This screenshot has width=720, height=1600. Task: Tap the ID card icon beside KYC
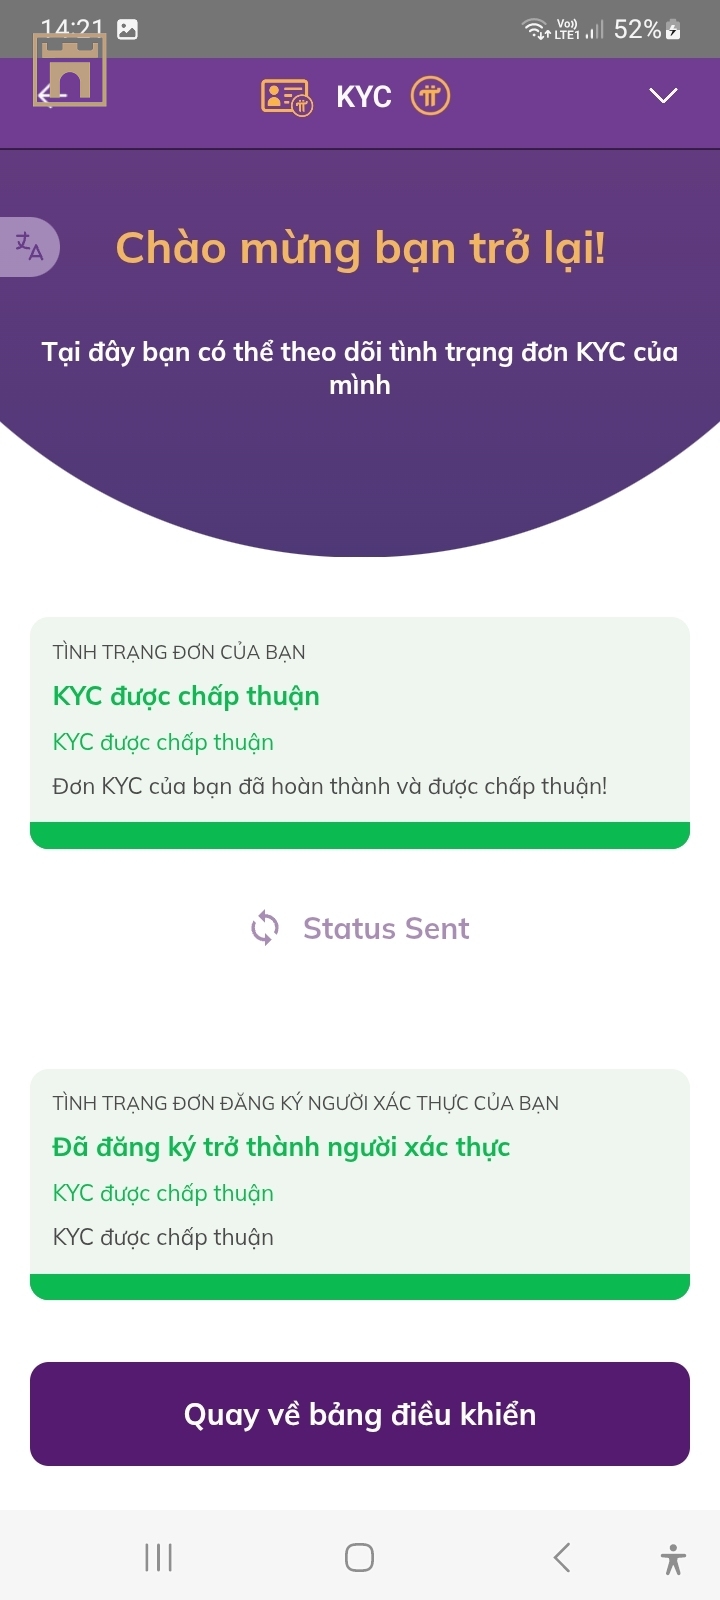pos(286,97)
